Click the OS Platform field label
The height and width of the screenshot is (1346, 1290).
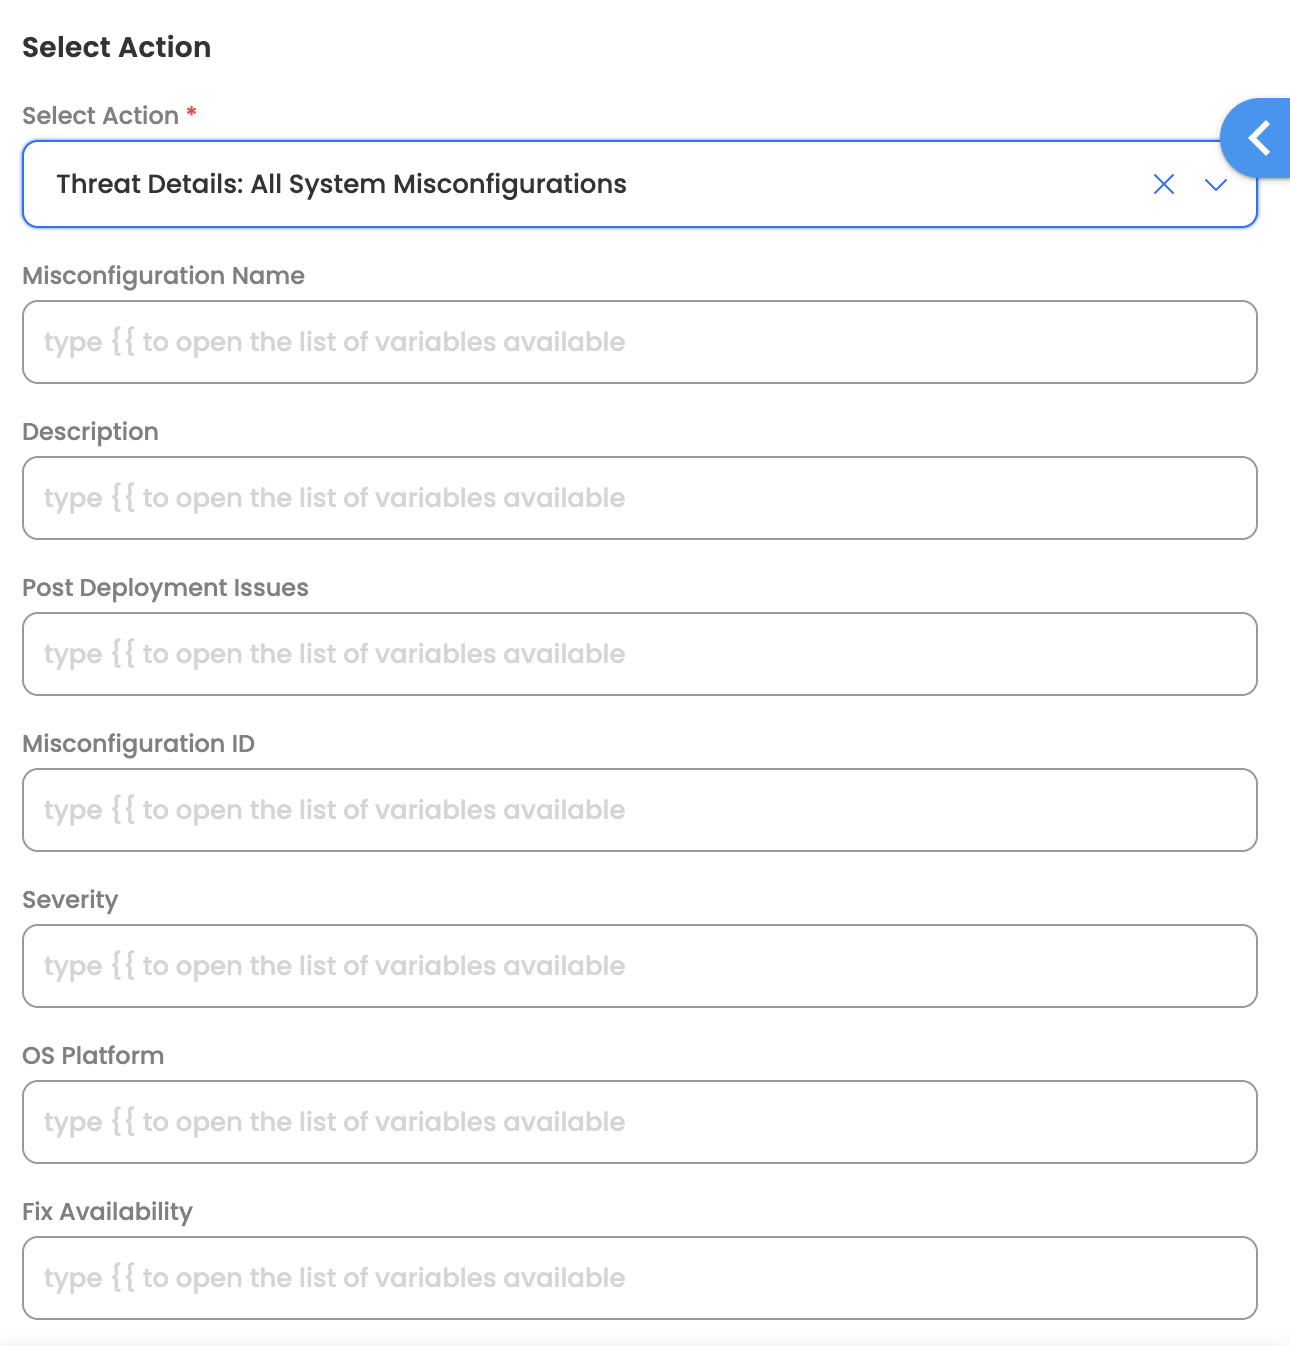93,1056
